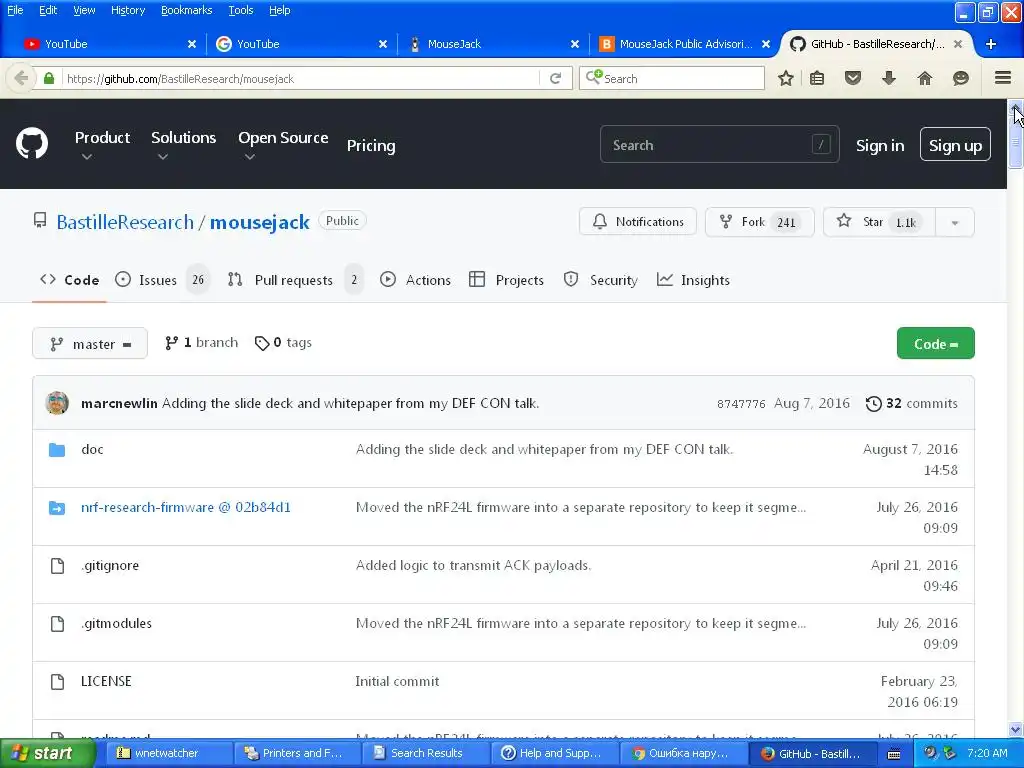Open the chat smiley toolbar icon
Image resolution: width=1024 pixels, height=768 pixels.
[961, 78]
